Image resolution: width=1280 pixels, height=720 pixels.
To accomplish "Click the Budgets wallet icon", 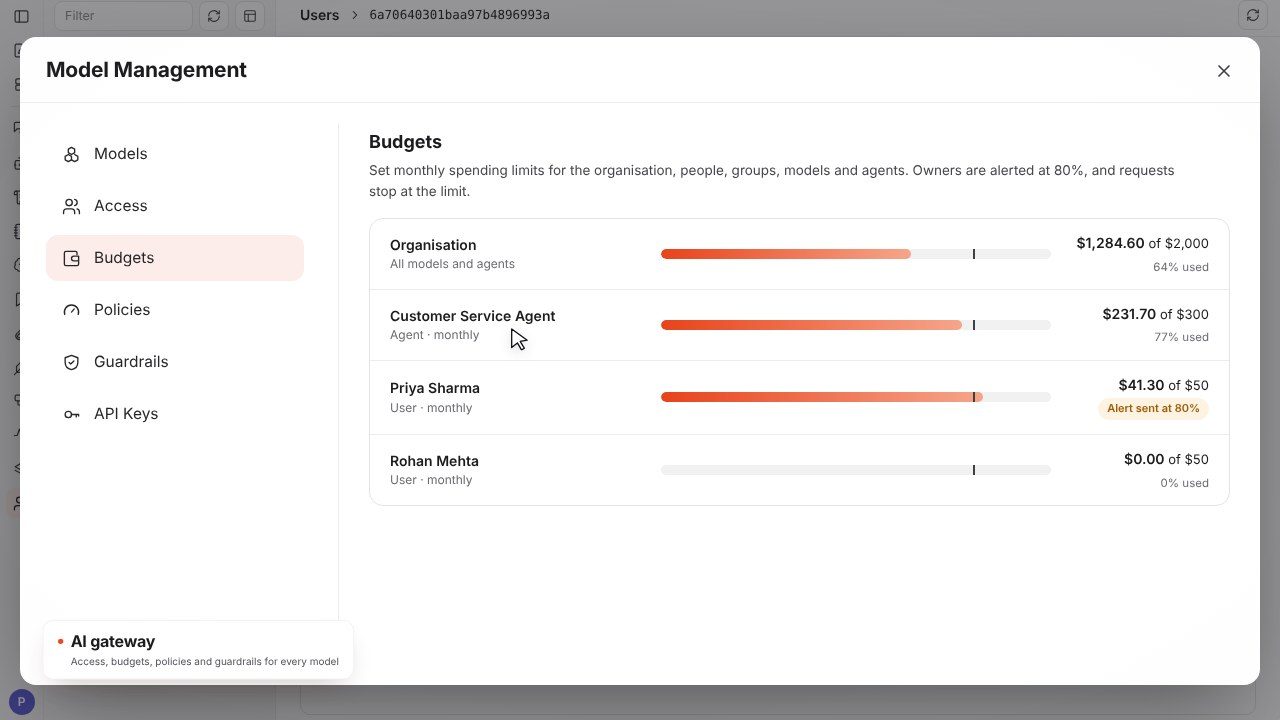I will [x=71, y=258].
